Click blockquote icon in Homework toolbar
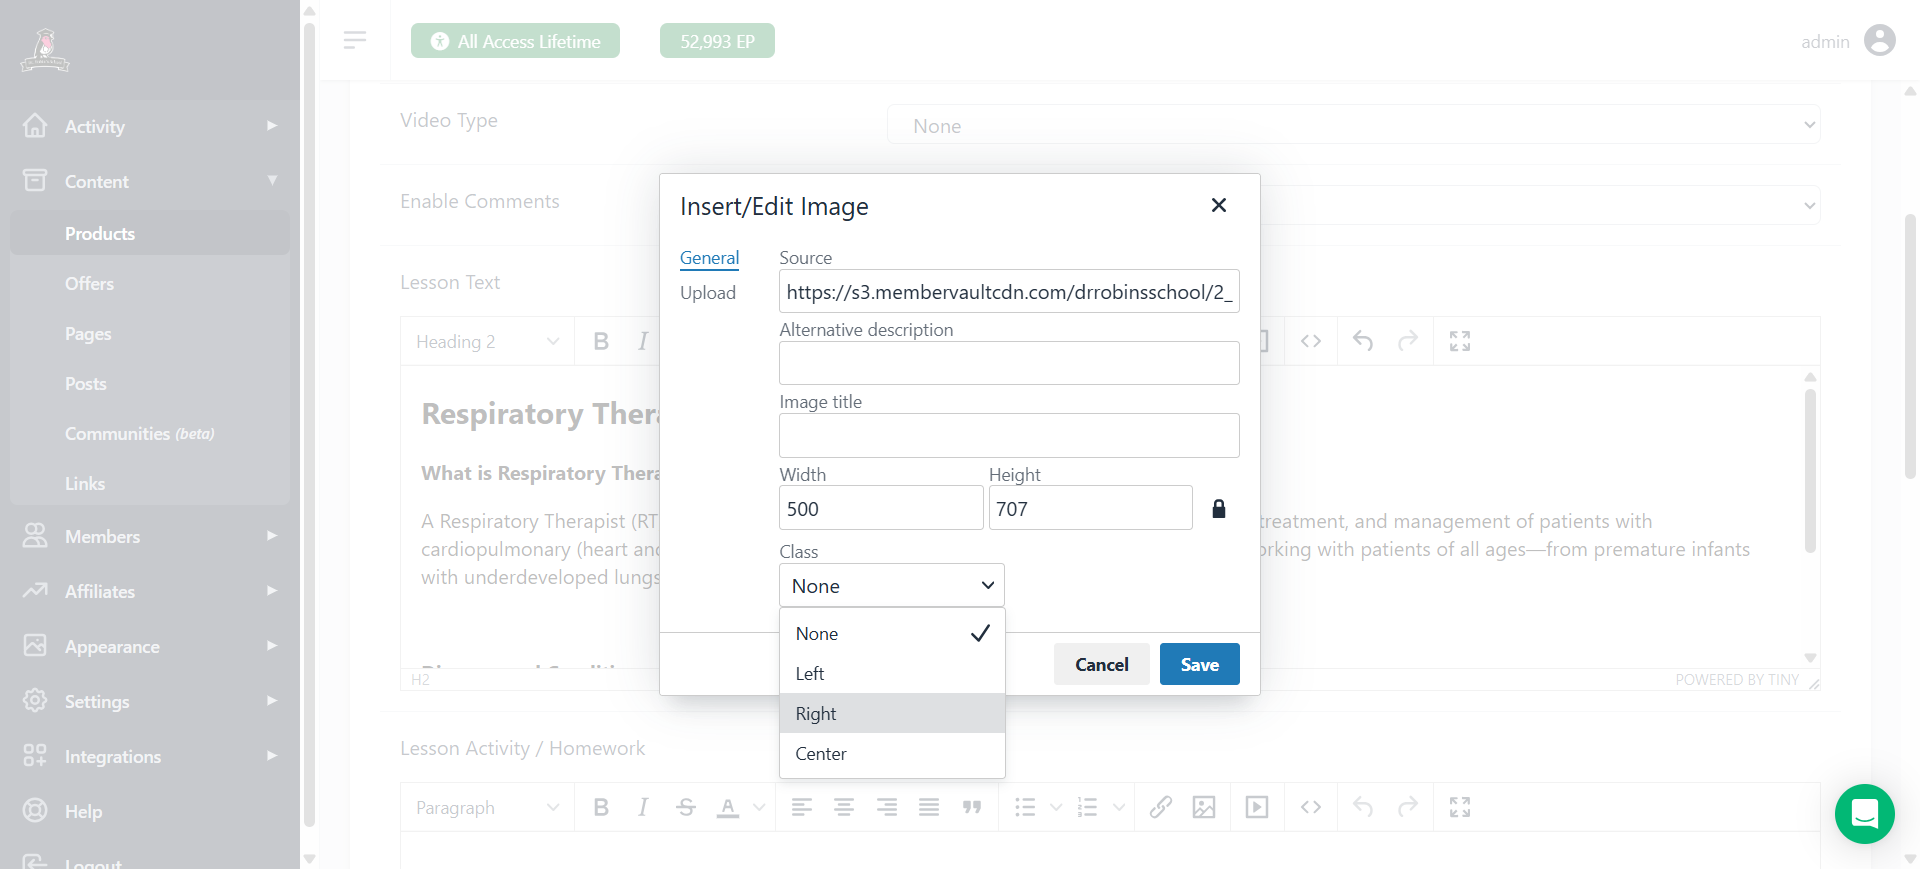The width and height of the screenshot is (1920, 869). click(971, 807)
